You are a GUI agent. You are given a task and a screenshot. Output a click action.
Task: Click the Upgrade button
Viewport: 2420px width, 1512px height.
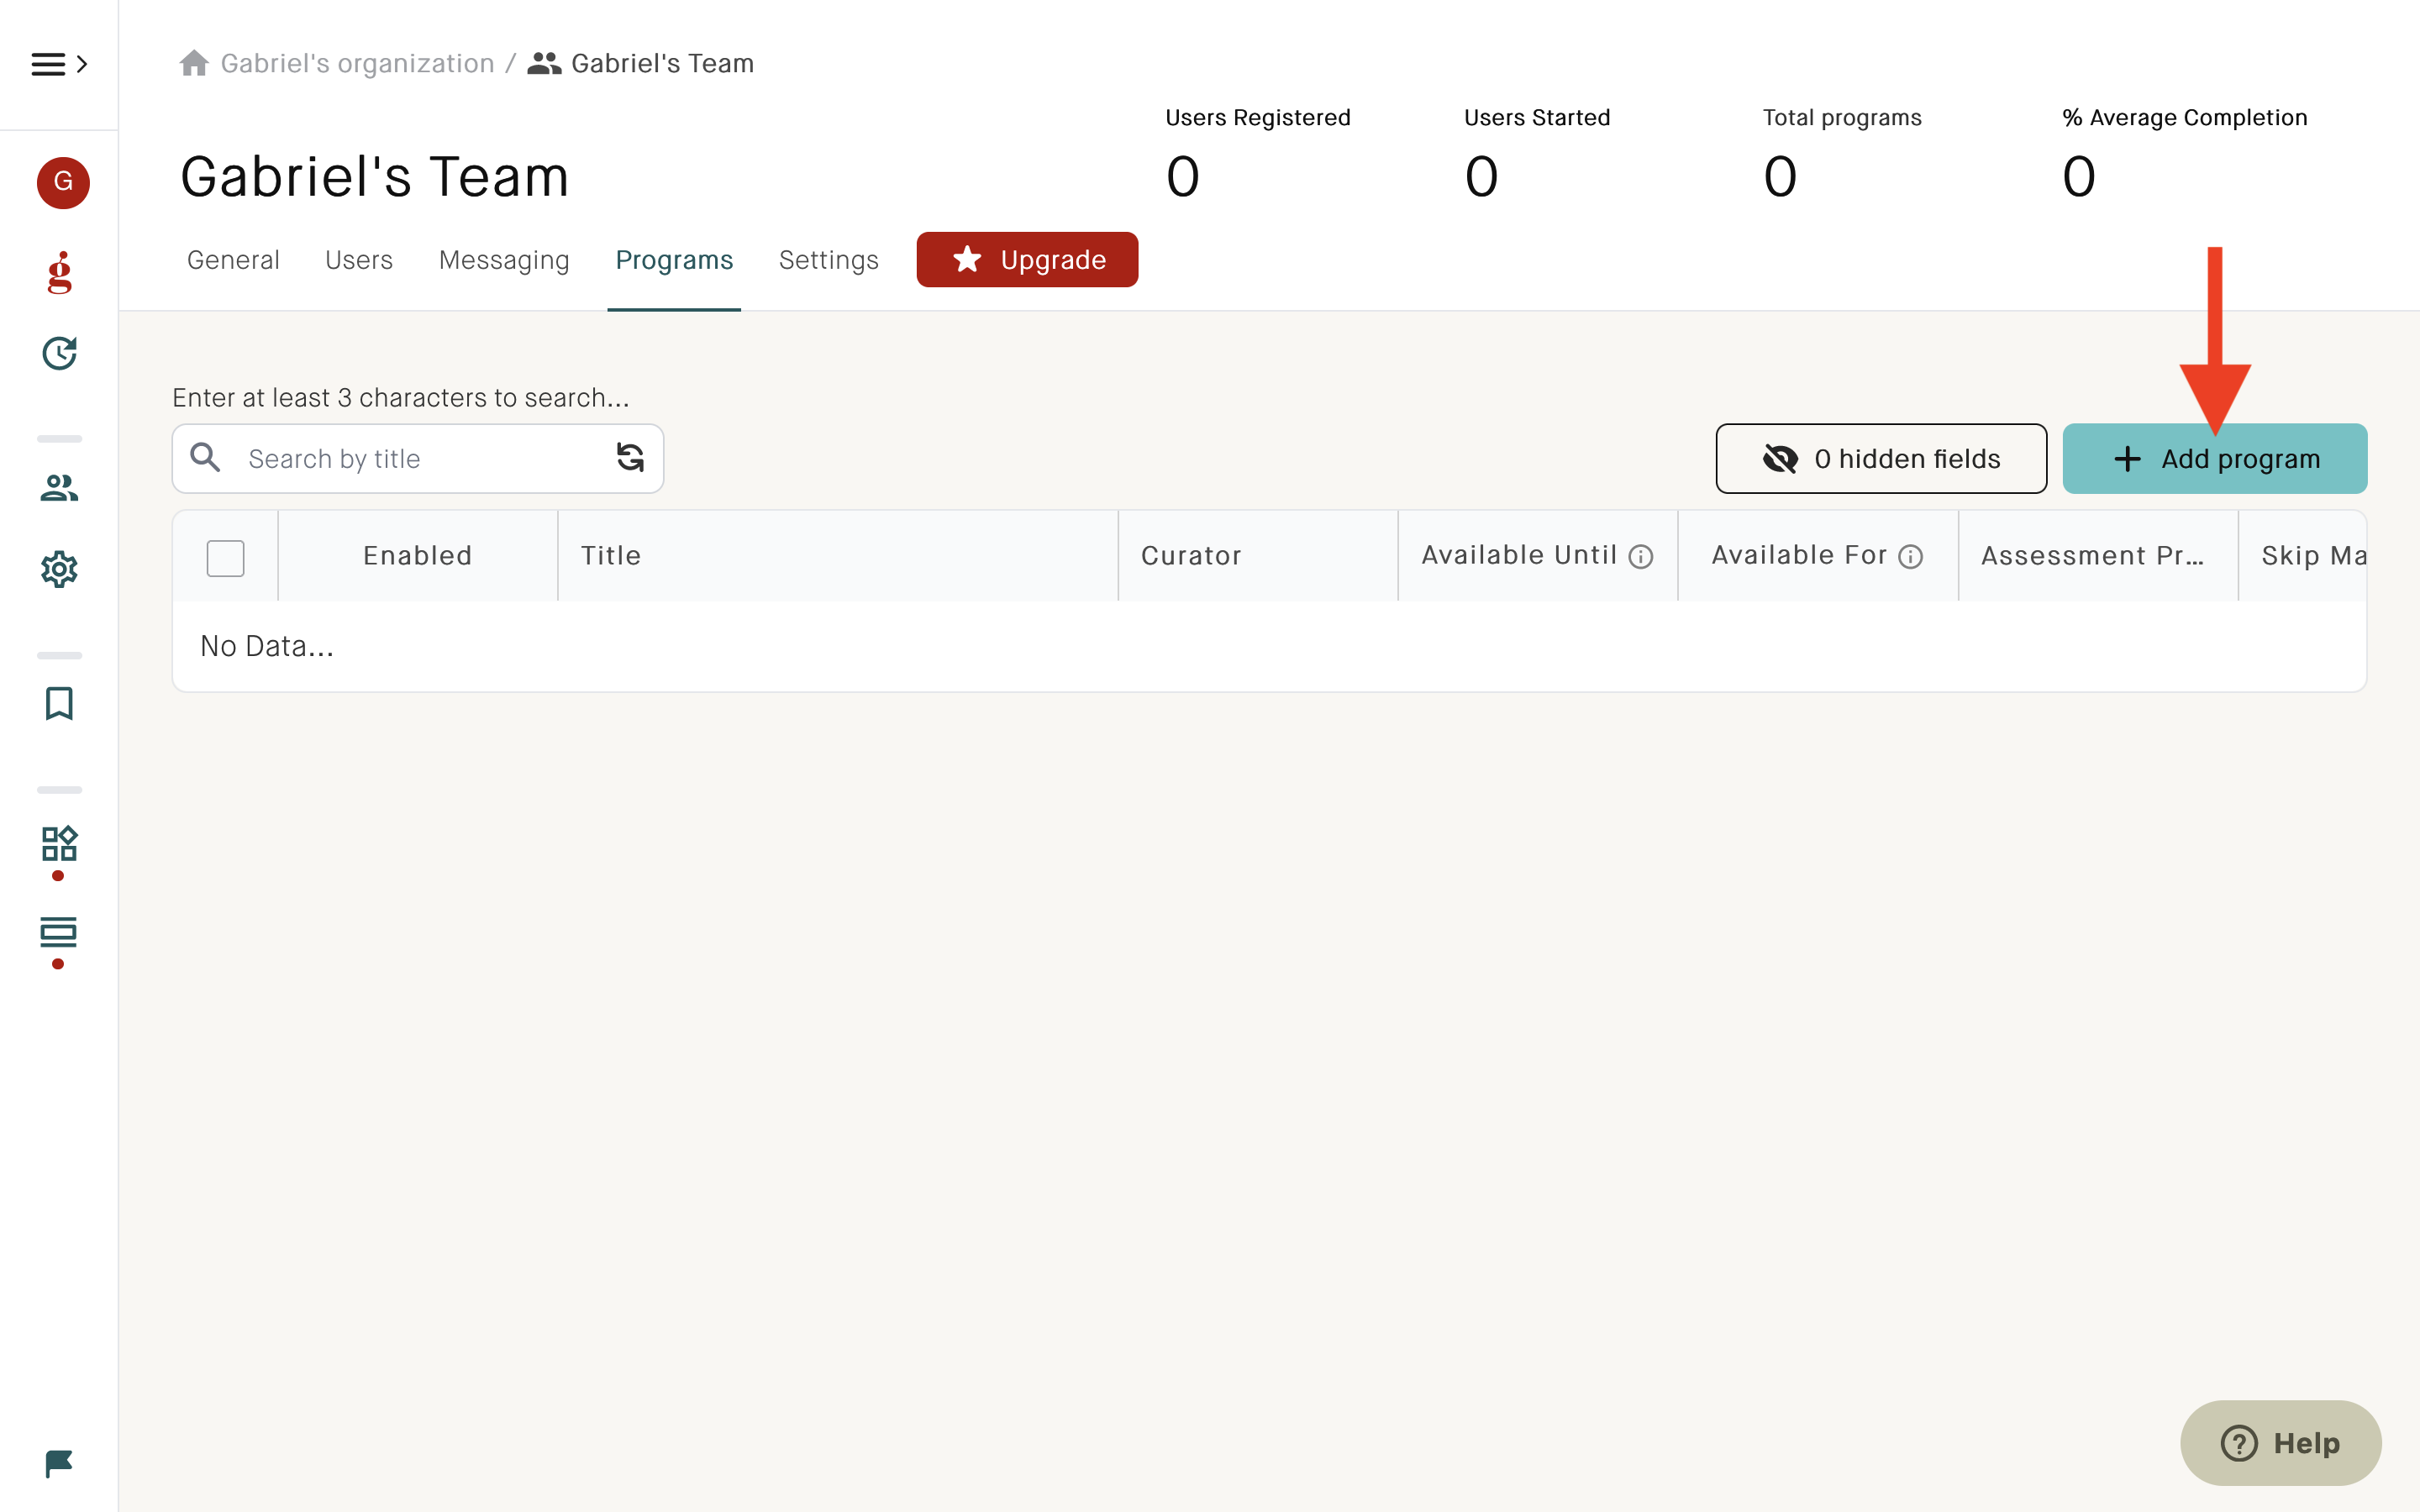(x=1027, y=260)
